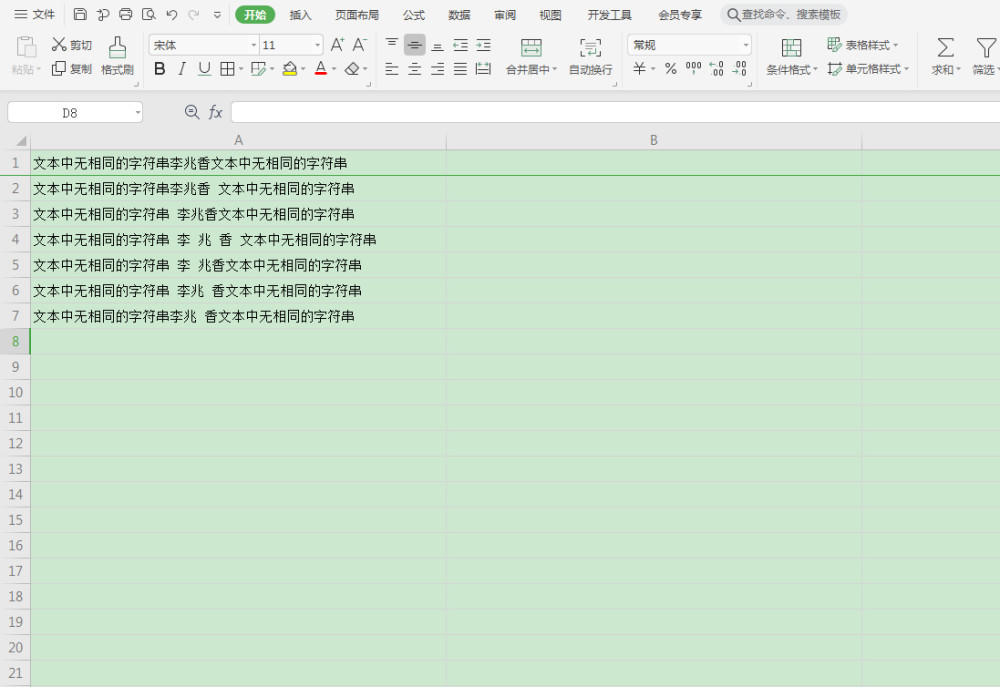Align text left horizontally
Image resolution: width=1000 pixels, height=687 pixels.
(392, 68)
